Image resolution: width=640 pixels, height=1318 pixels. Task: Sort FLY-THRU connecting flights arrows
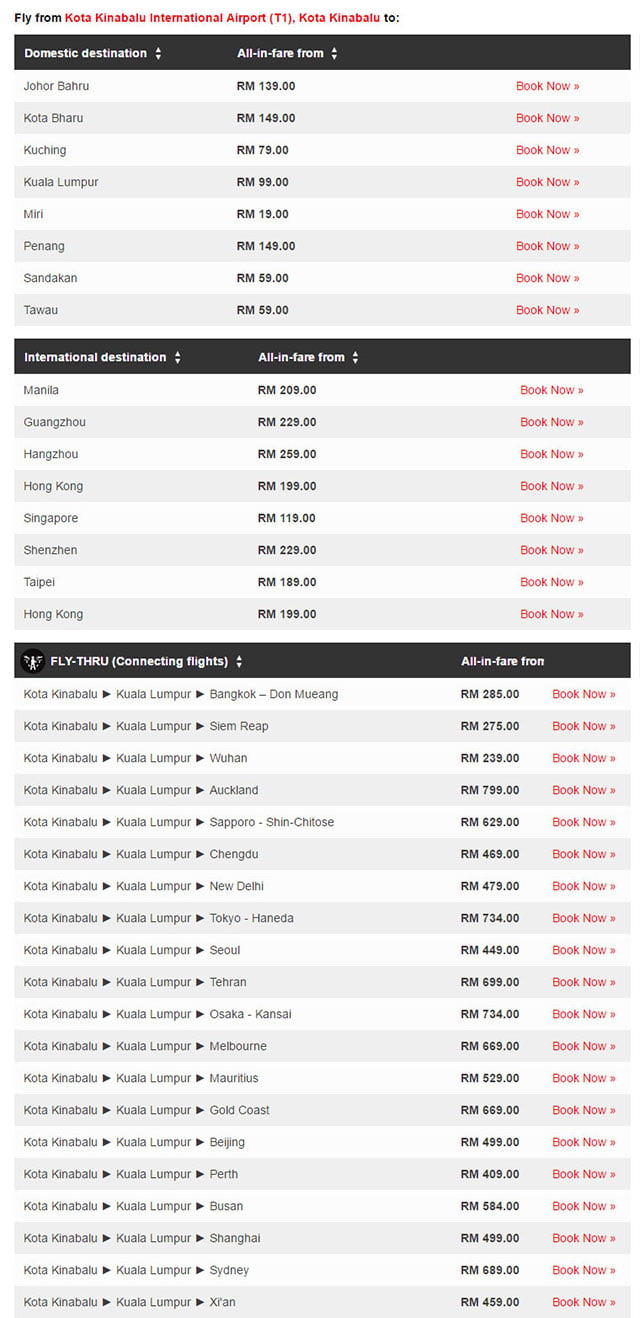(239, 662)
